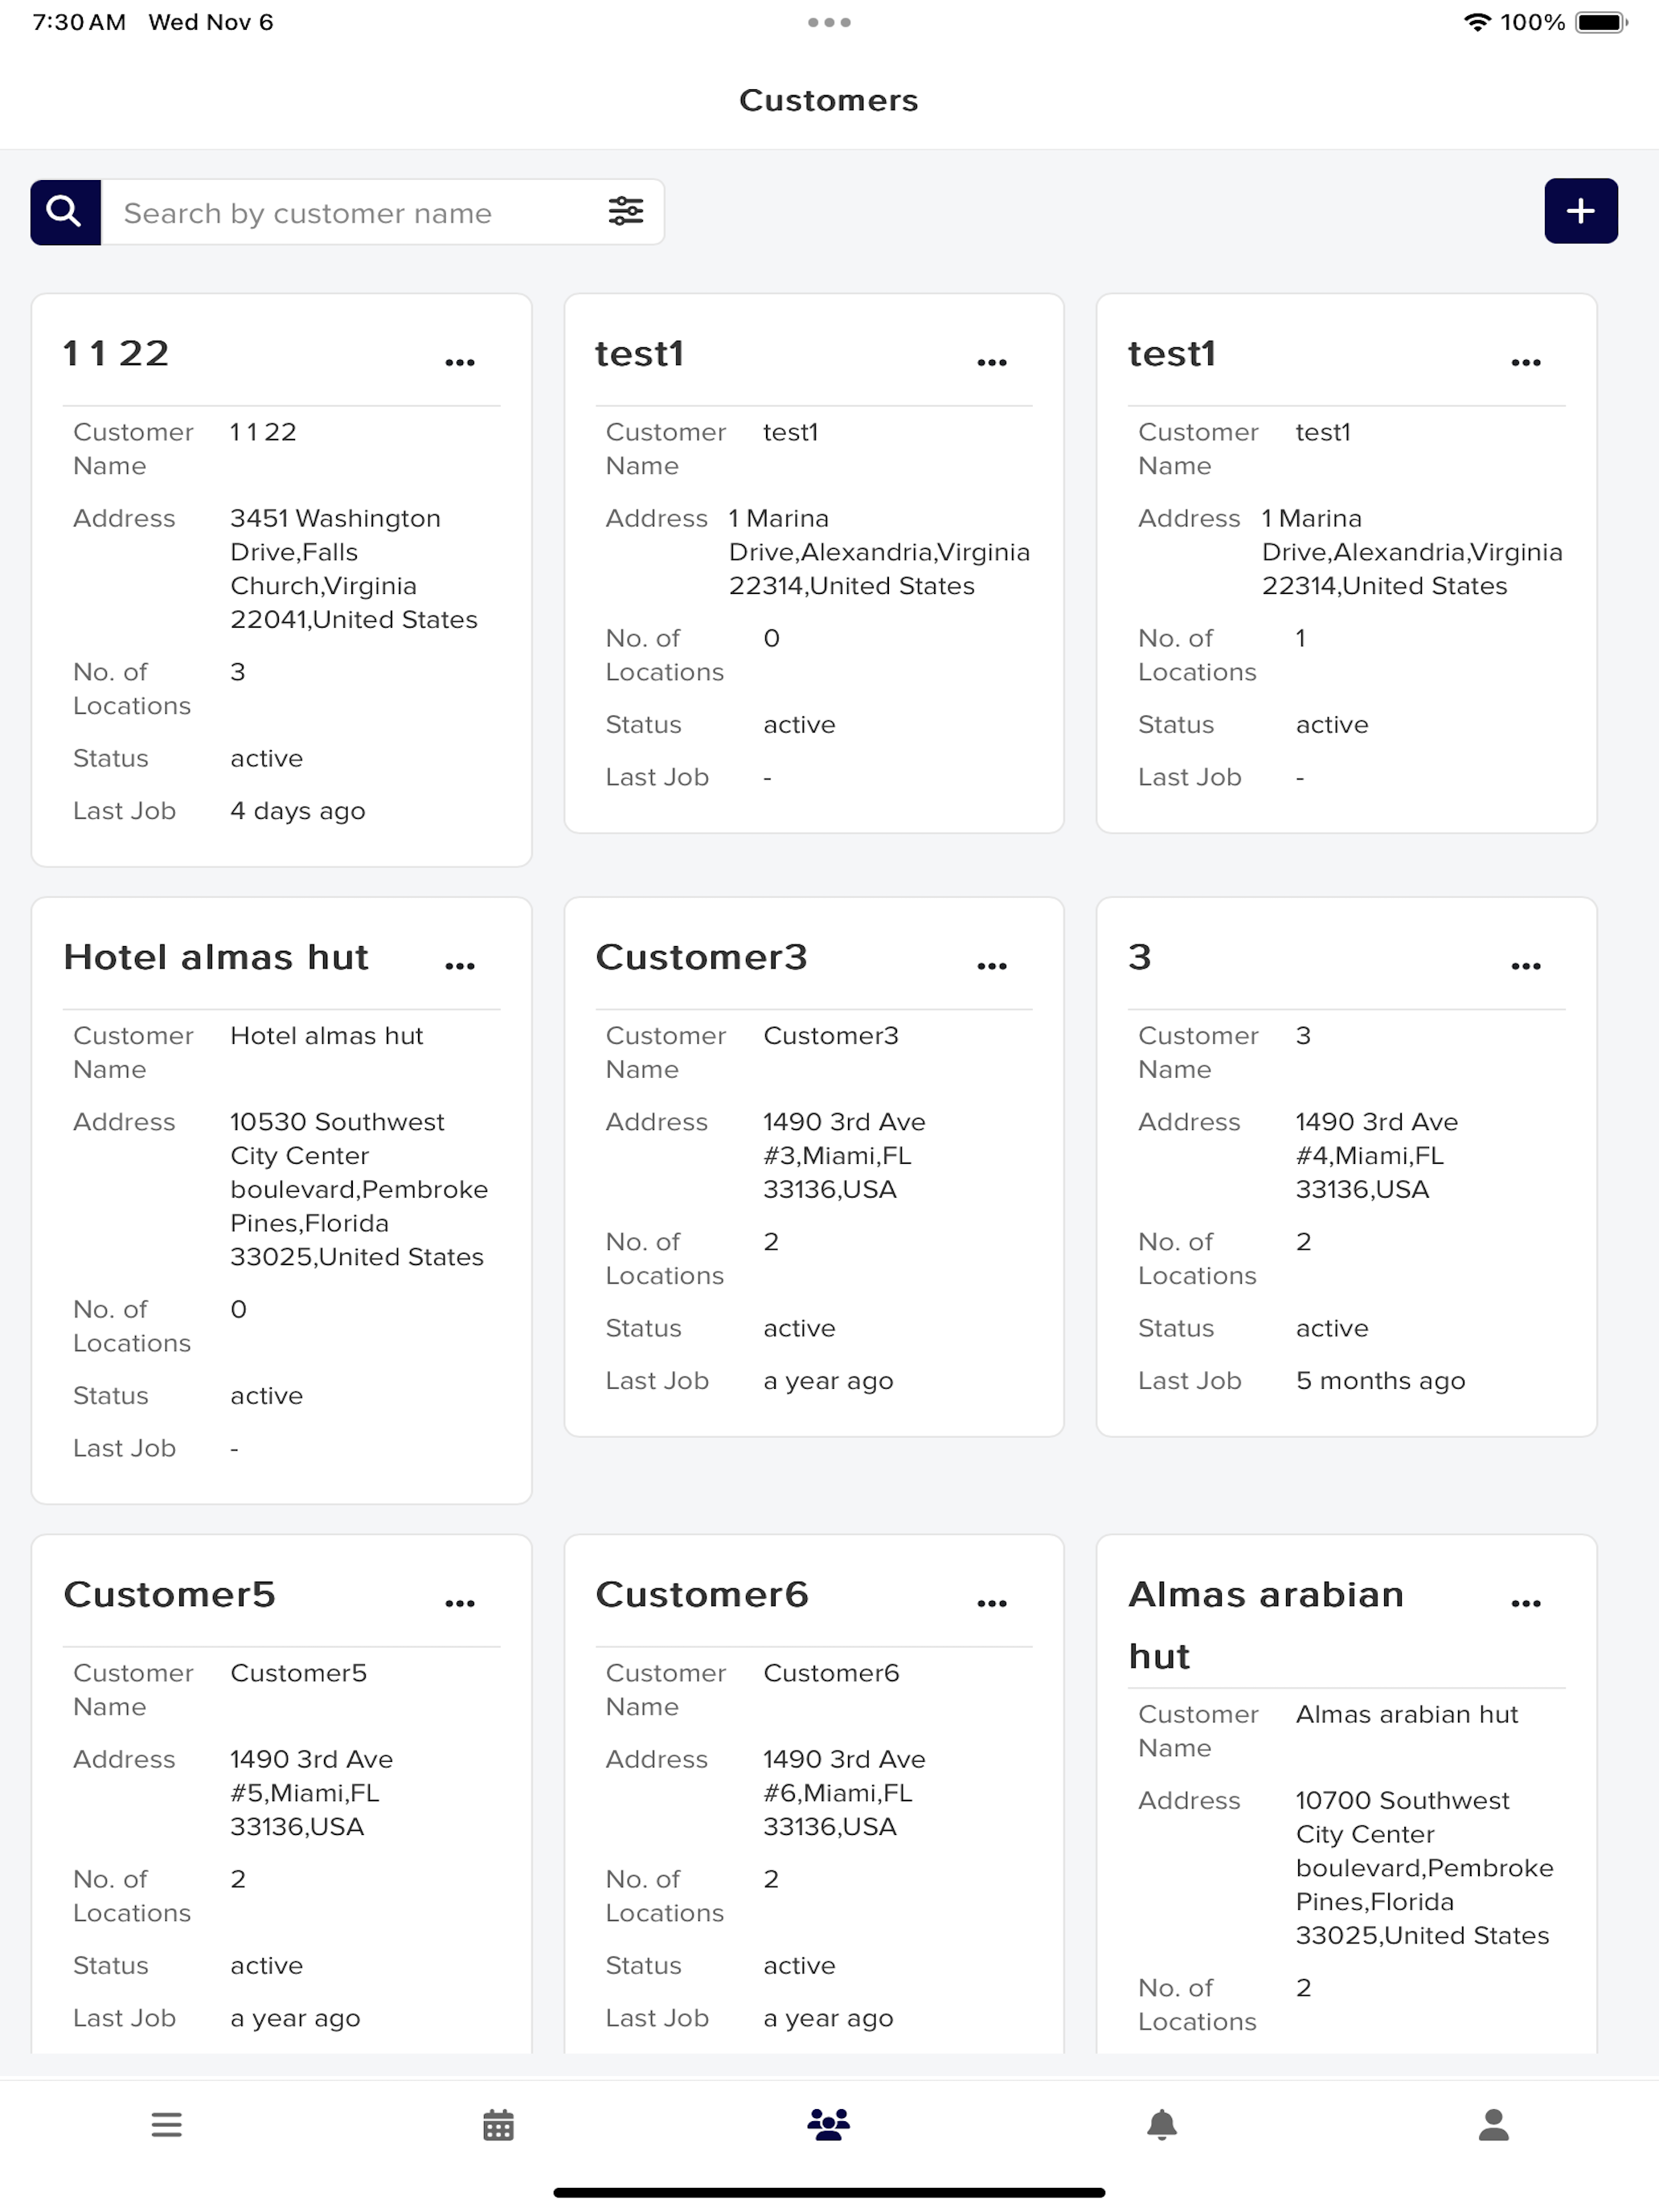The width and height of the screenshot is (1659, 2212).
Task: Switch to the calendar tab
Action: 498,2124
